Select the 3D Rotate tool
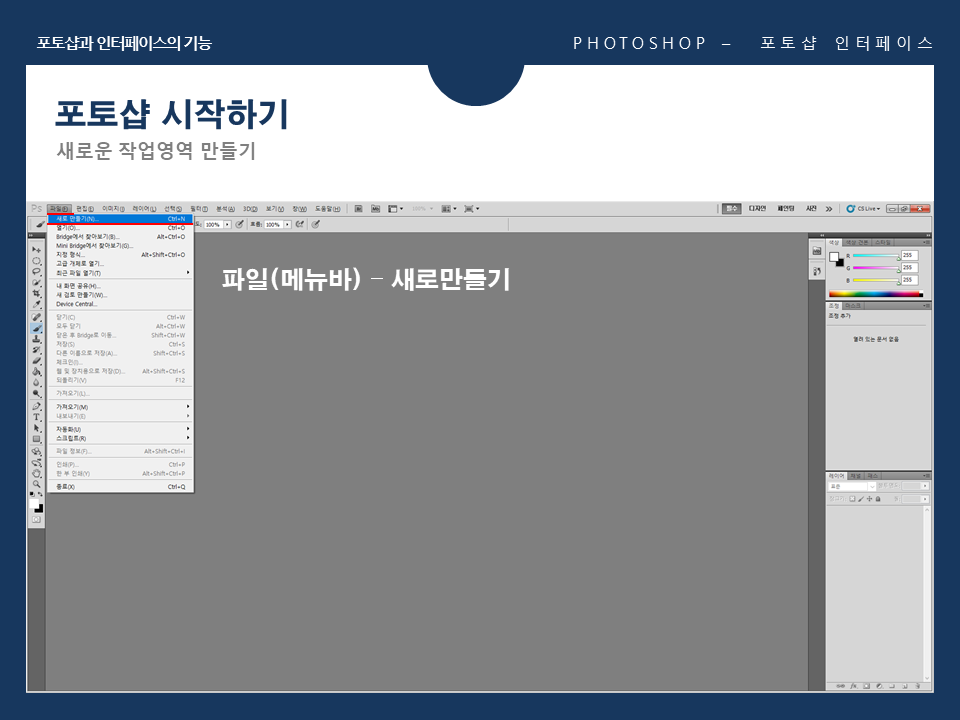This screenshot has width=960, height=720. point(37,451)
